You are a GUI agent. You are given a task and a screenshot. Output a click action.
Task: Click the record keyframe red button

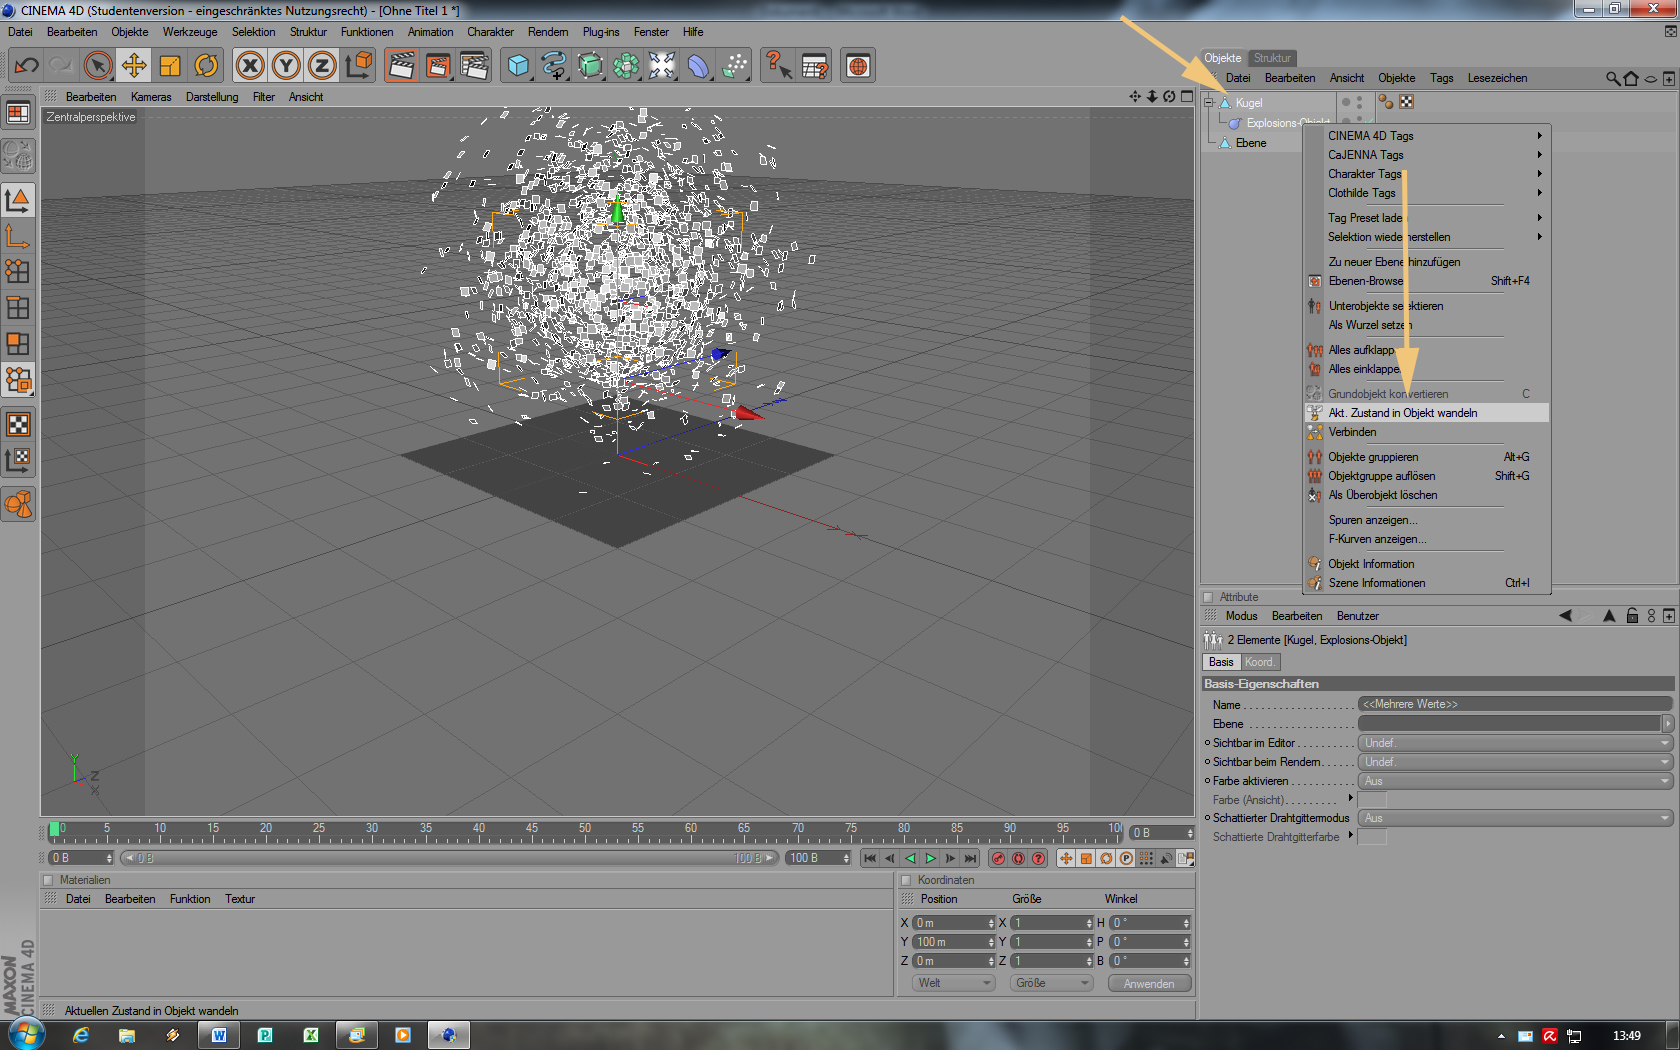[x=998, y=858]
